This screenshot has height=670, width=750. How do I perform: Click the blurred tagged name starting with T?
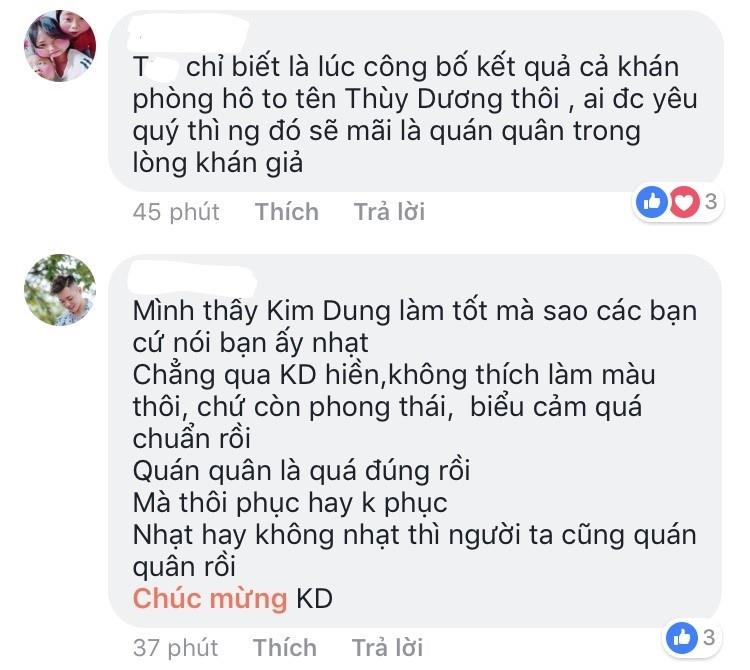coord(155,67)
